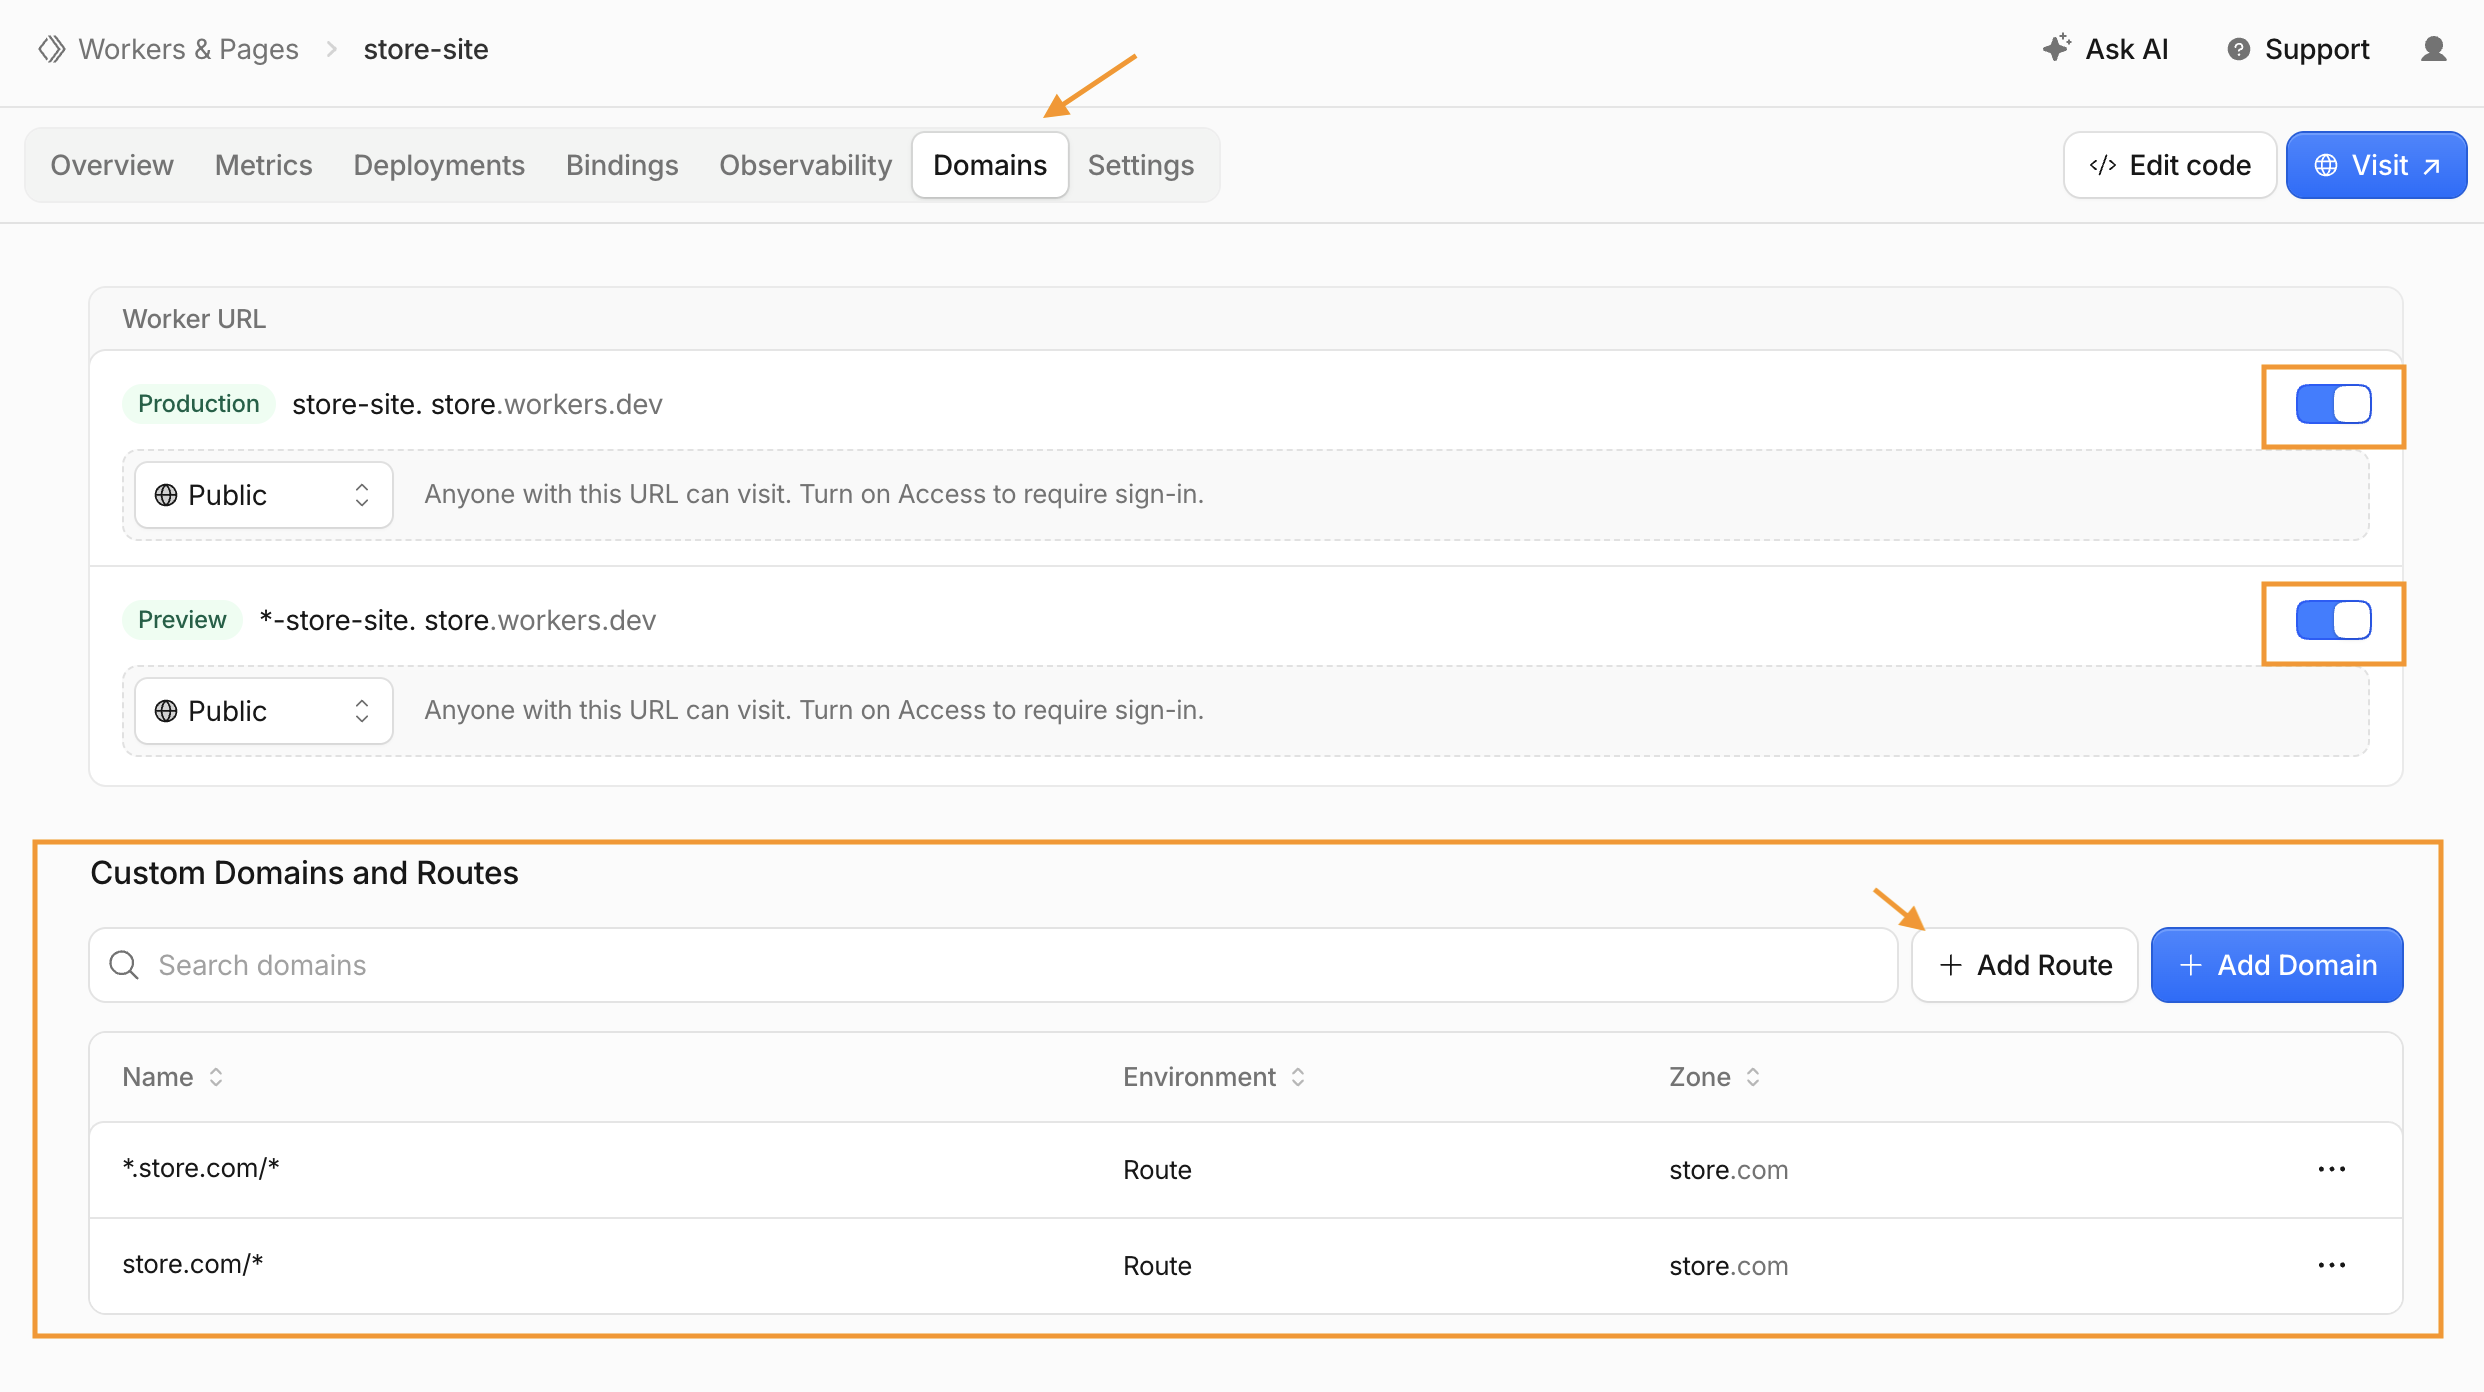The height and width of the screenshot is (1392, 2484).
Task: Click the Preview label badge
Action: click(x=182, y=620)
